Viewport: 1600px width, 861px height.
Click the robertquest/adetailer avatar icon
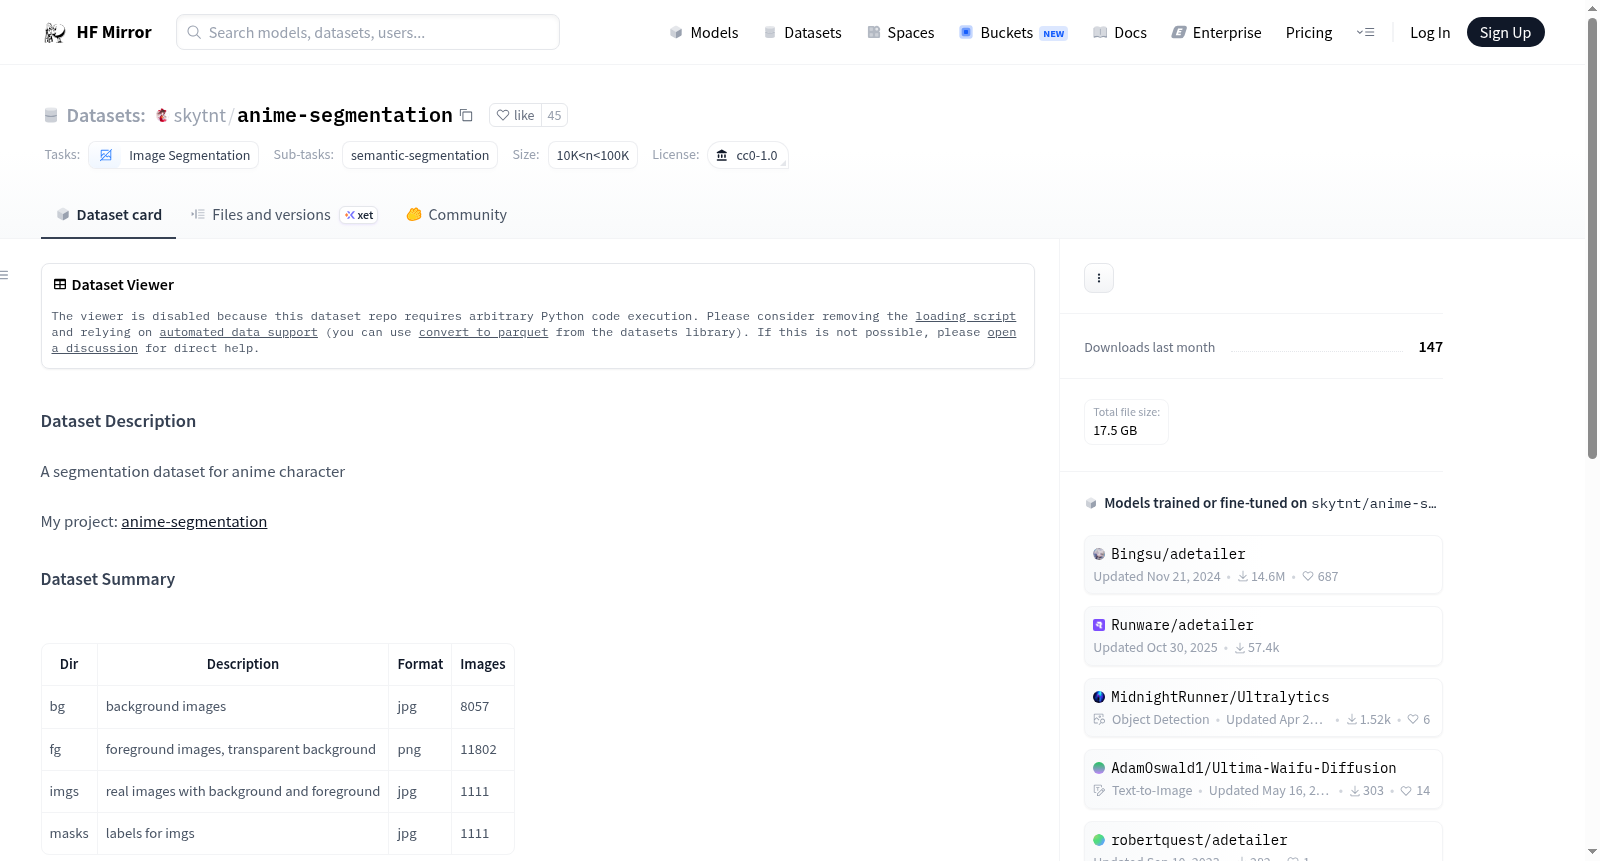tap(1099, 840)
